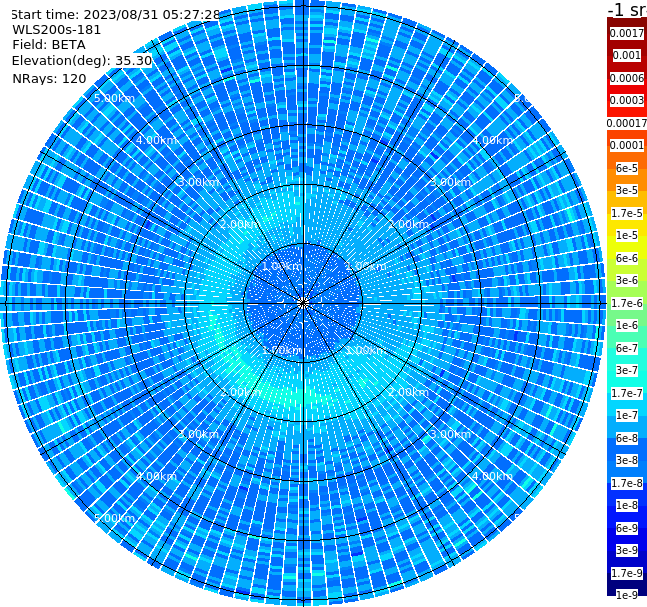Screen dimensions: 647x607
Task: Click the 3e-7 colorbar label
Action: pyautogui.click(x=627, y=370)
